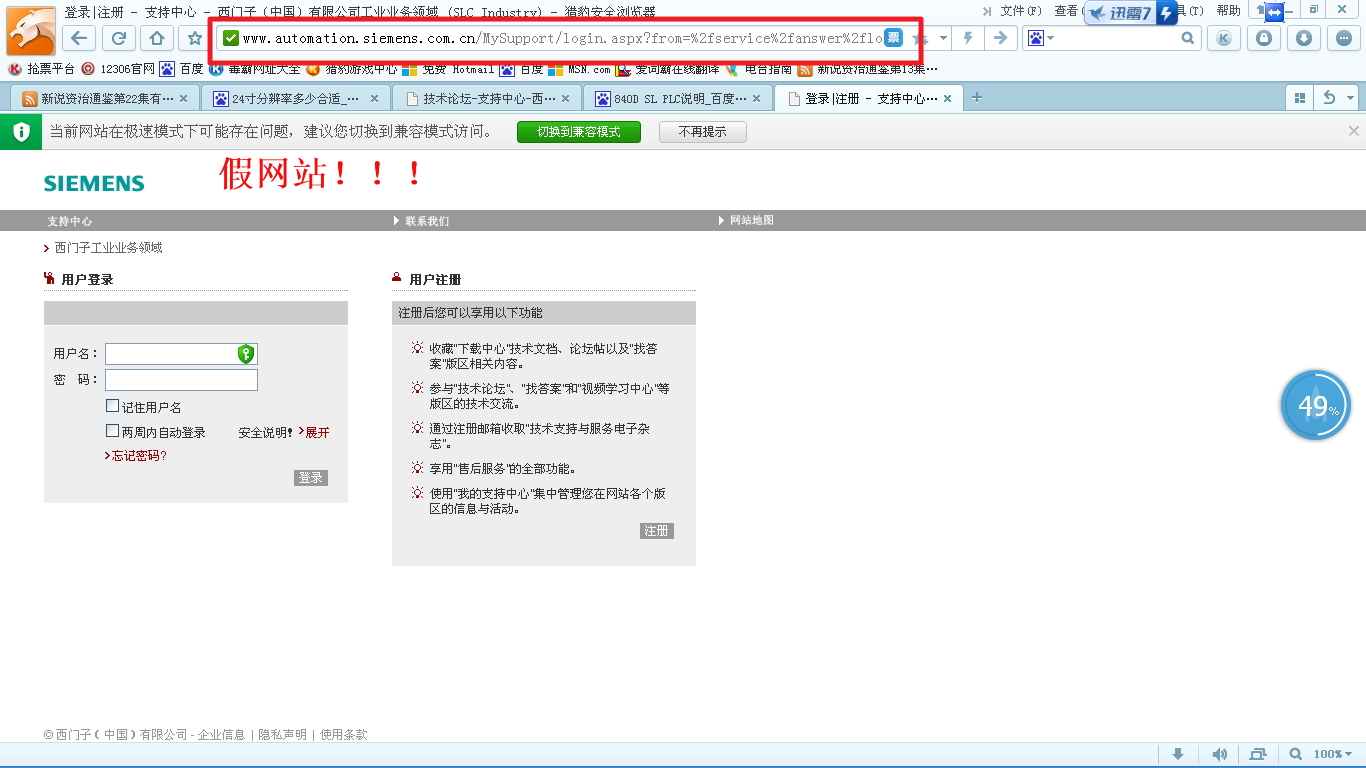This screenshot has height=768, width=1366.
Task: Mute sound with the status bar speaker icon
Action: pyautogui.click(x=1219, y=754)
